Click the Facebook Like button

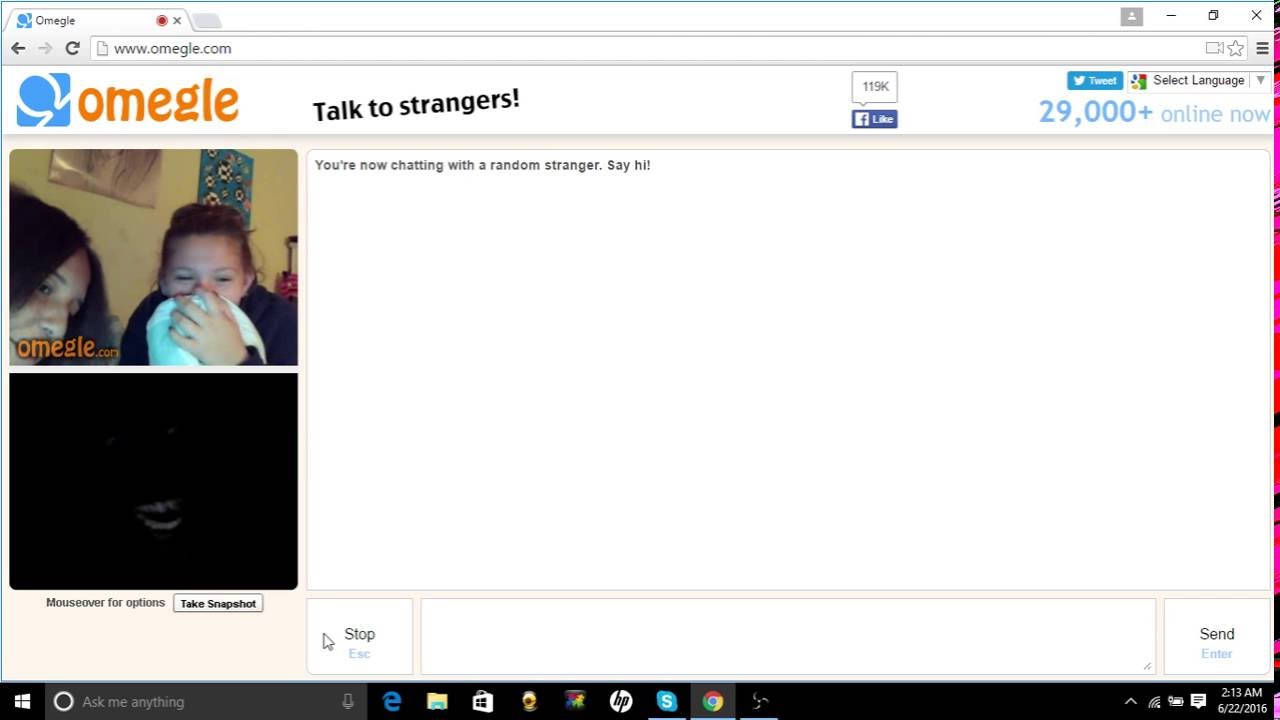[874, 119]
